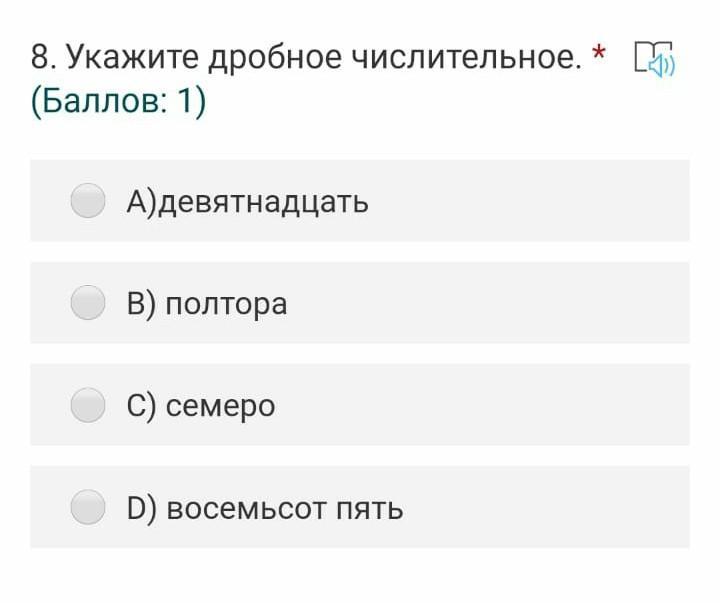Click the speaker symbol of the read-aloud icon
Image resolution: width=720 pixels, height=603 pixels.
pyautogui.click(x=662, y=65)
